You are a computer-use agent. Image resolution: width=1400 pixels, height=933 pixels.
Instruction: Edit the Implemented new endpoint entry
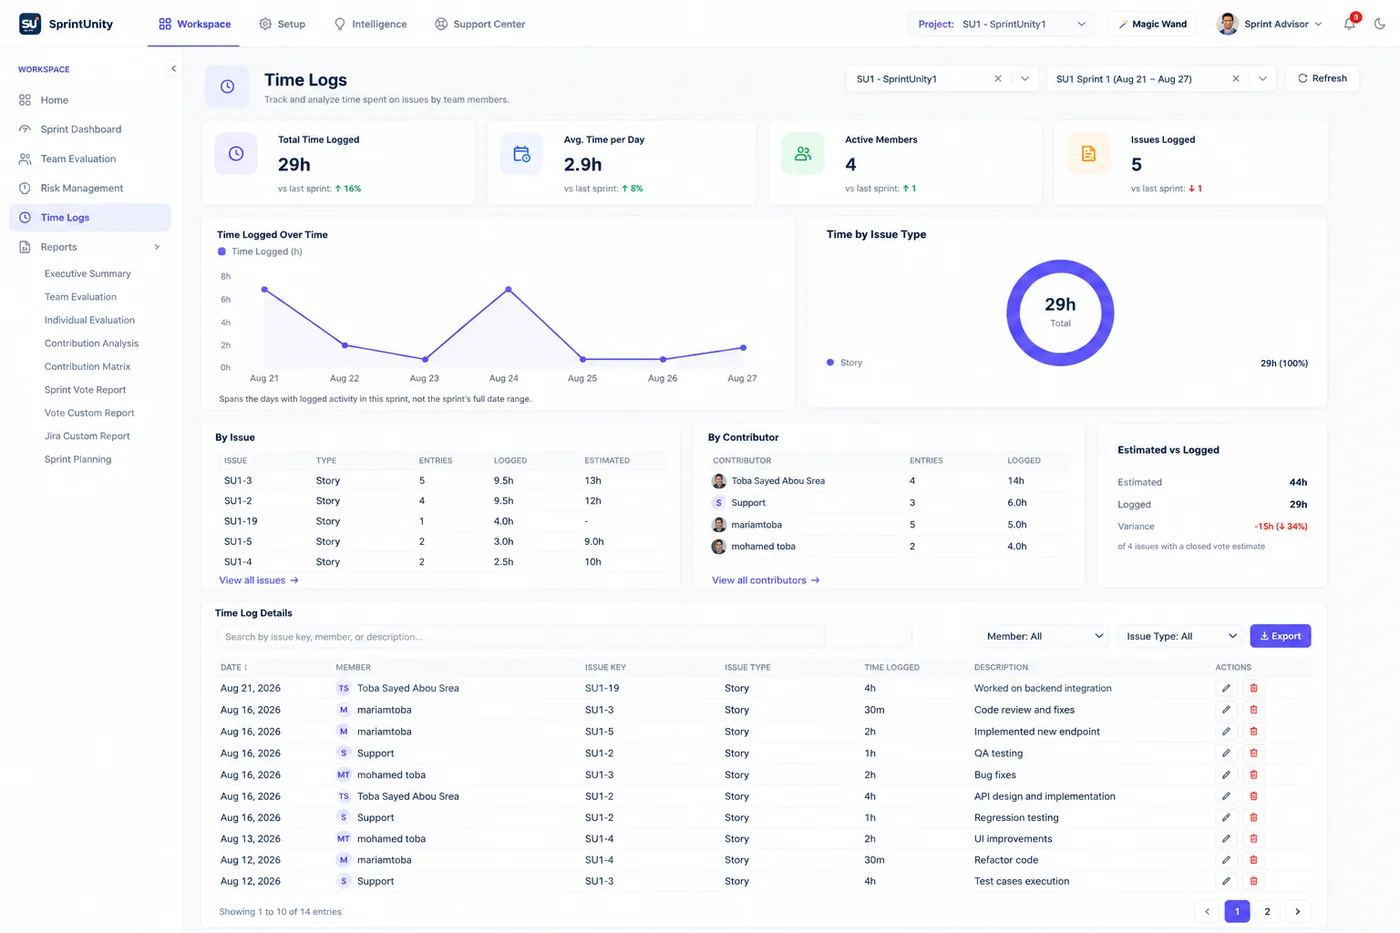(1226, 731)
